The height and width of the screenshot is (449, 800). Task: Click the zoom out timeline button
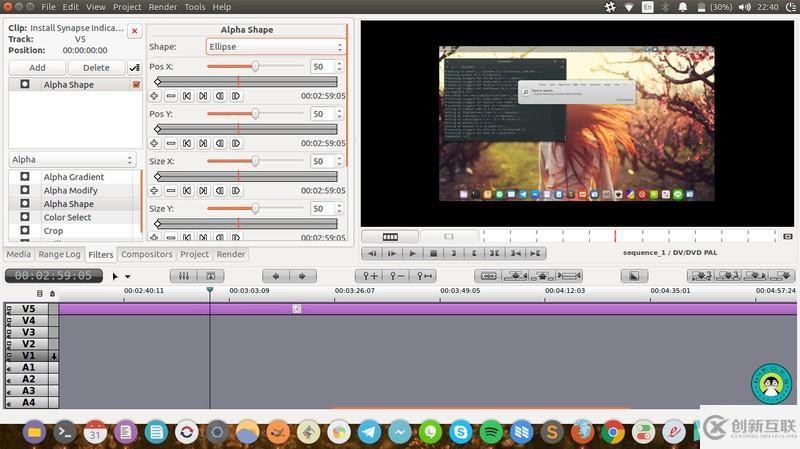pyautogui.click(x=397, y=276)
